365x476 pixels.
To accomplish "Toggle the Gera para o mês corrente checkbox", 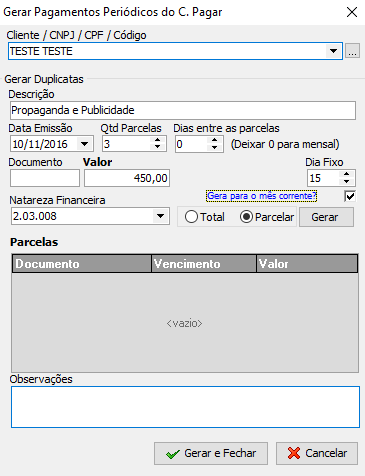I will [350, 196].
